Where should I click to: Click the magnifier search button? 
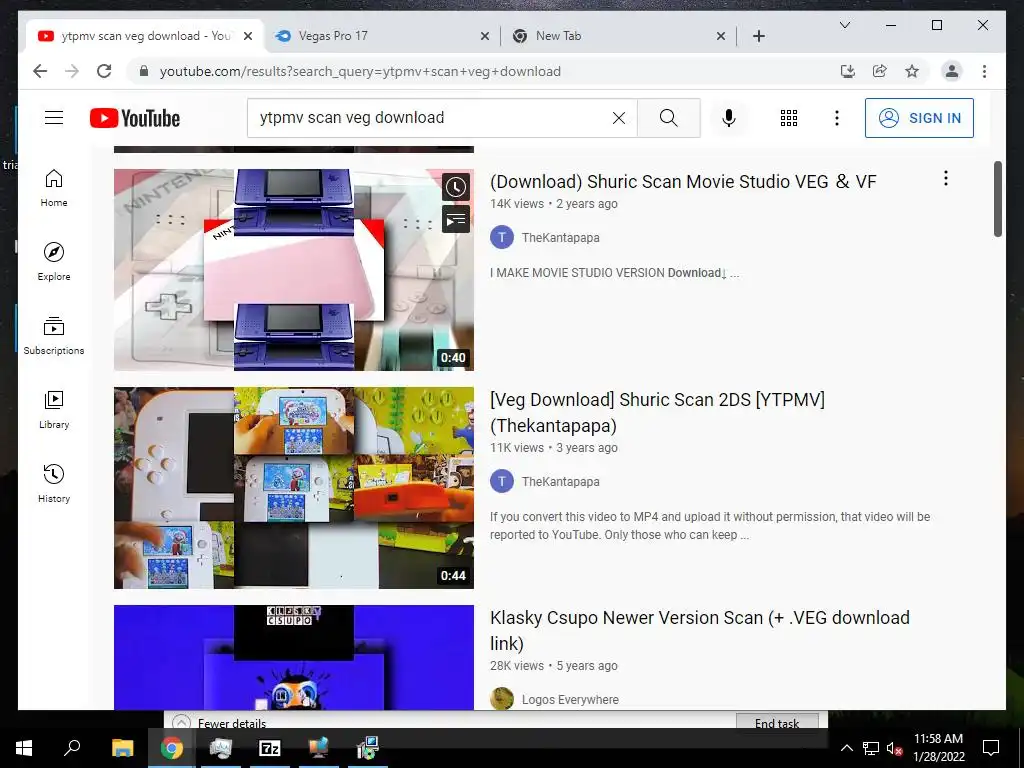coord(668,118)
